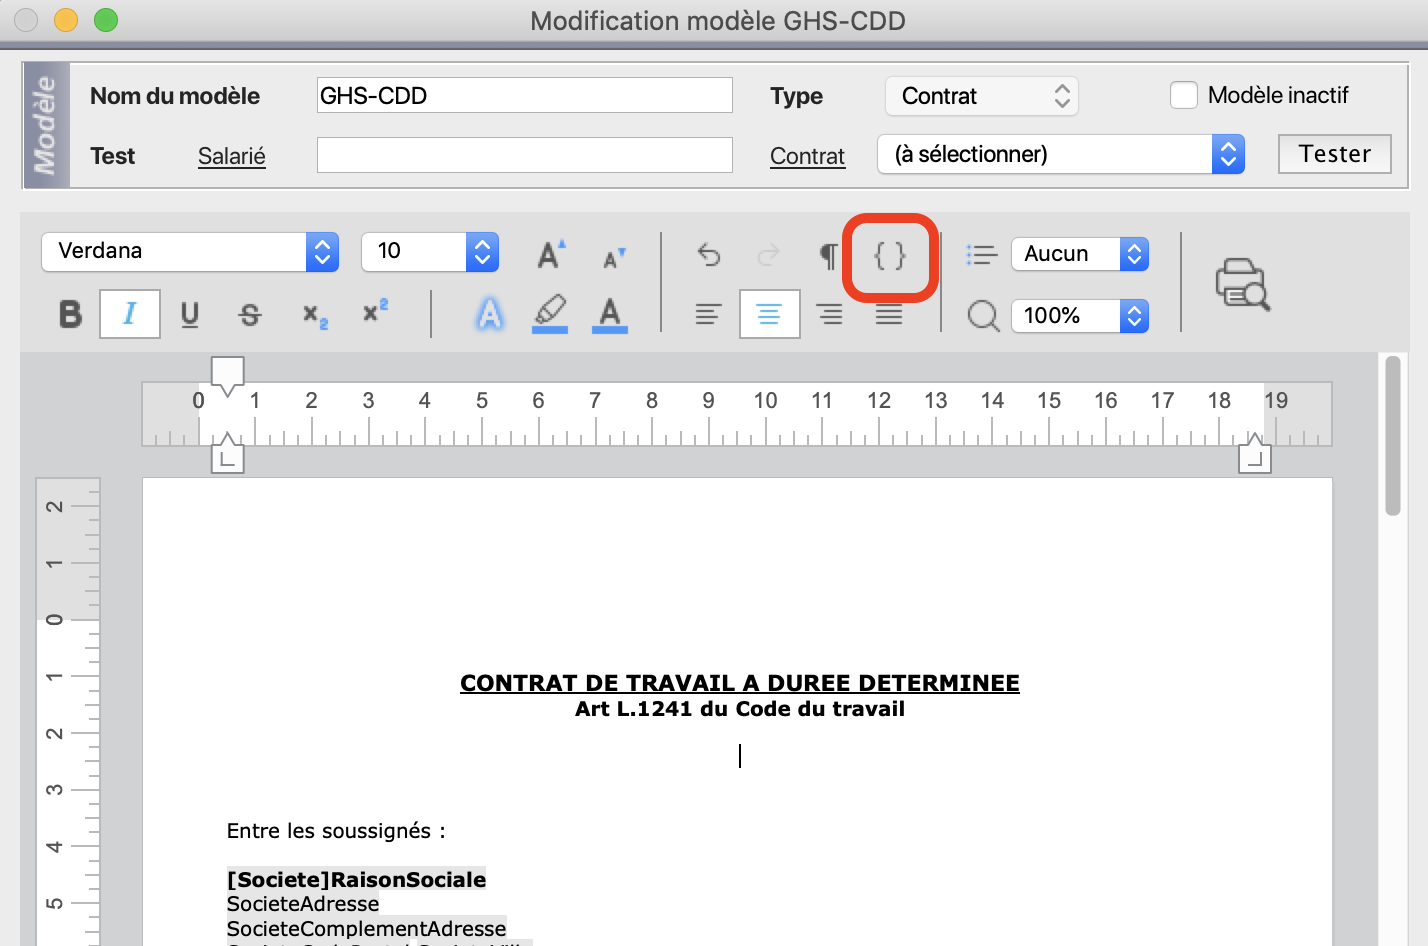Click the title CONTRAT DE TRAVAIL A DUREE DETERMINEE
This screenshot has height=946, width=1428.
click(740, 683)
